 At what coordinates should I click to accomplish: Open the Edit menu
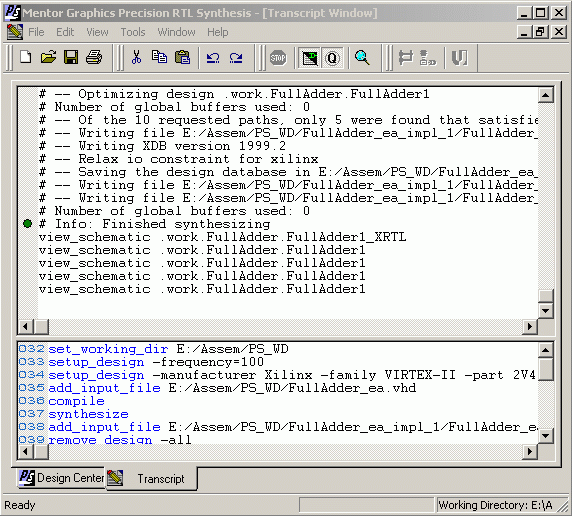(x=65, y=32)
